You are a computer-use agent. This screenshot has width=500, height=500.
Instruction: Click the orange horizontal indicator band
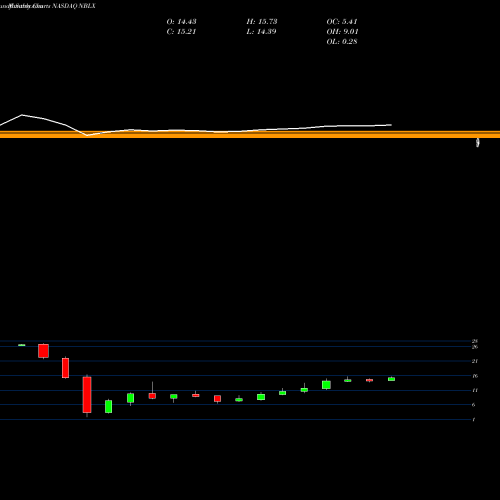(x=250, y=134)
